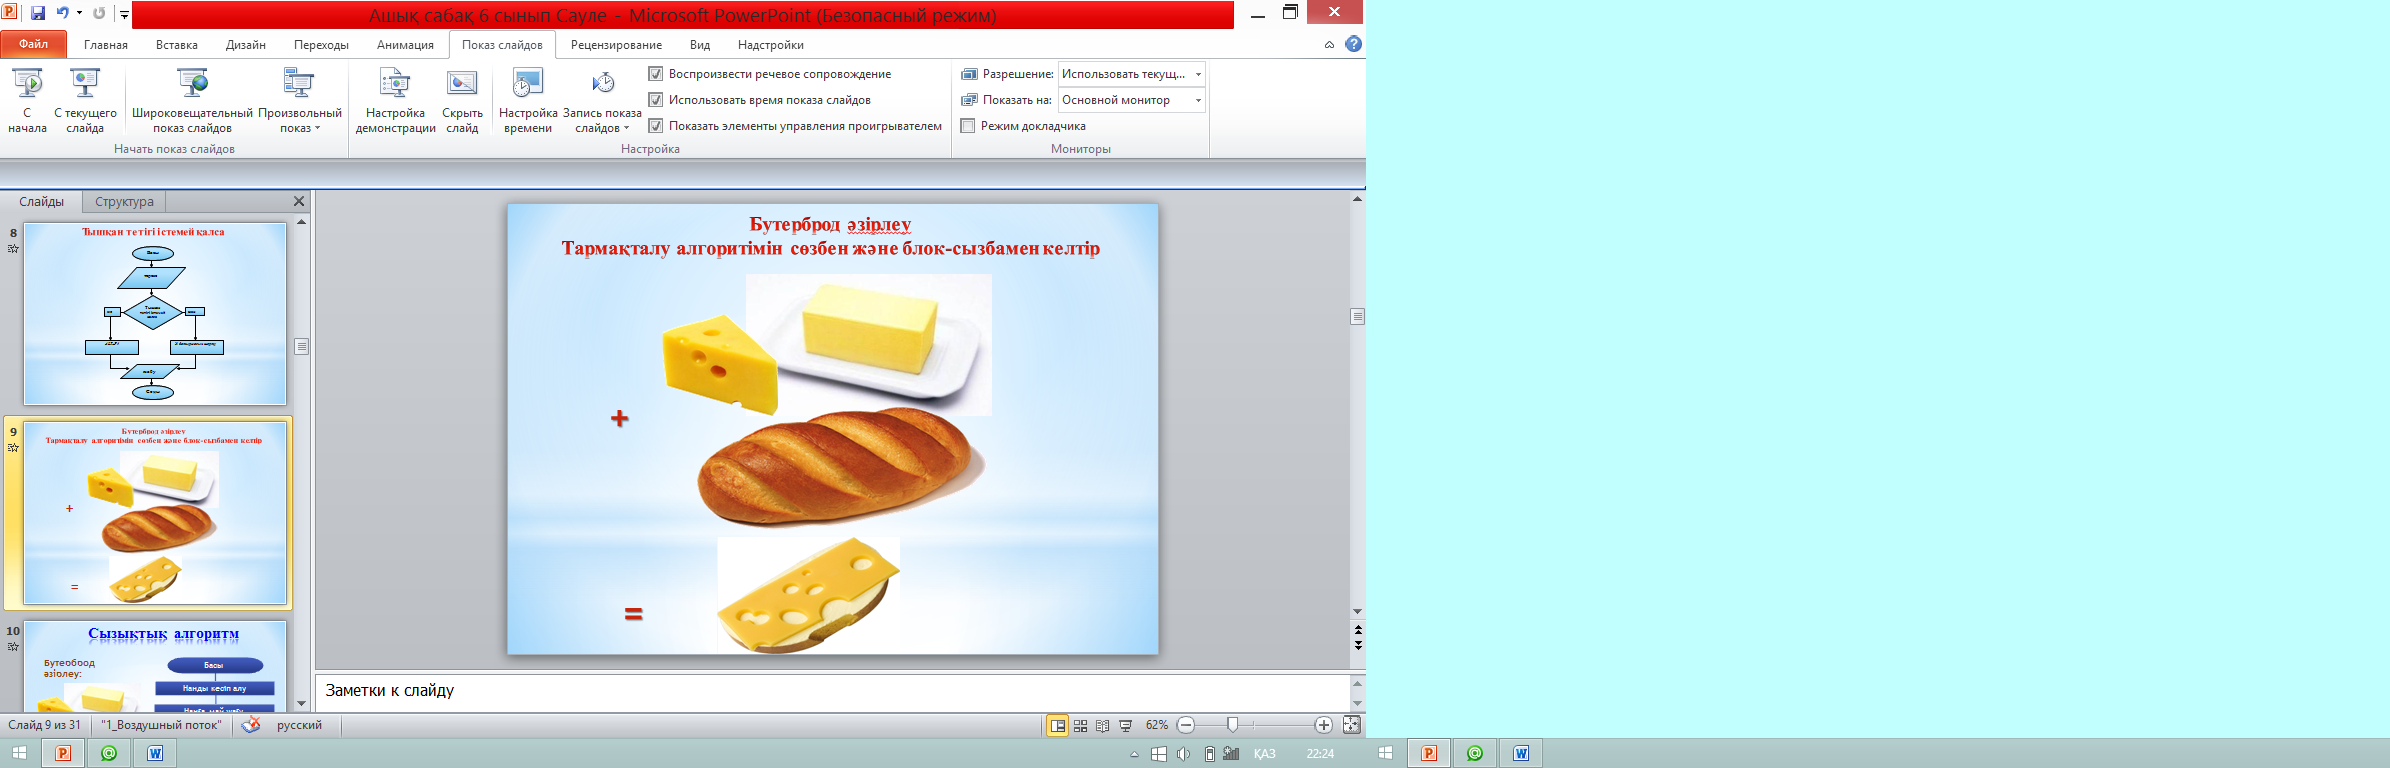Image resolution: width=2390 pixels, height=768 pixels.
Task: Switch to the 'Главная' ribbon tab
Action: [106, 45]
